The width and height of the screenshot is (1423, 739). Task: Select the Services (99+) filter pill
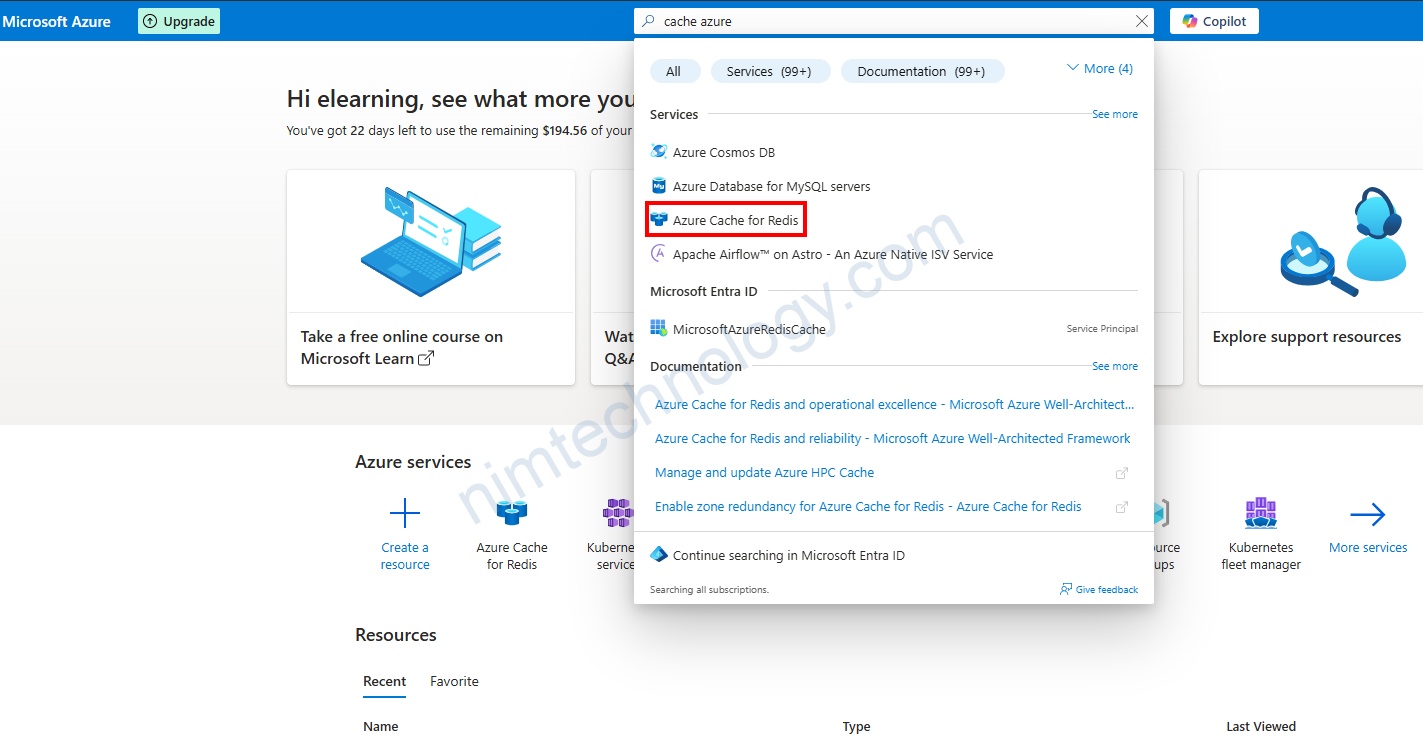(768, 71)
